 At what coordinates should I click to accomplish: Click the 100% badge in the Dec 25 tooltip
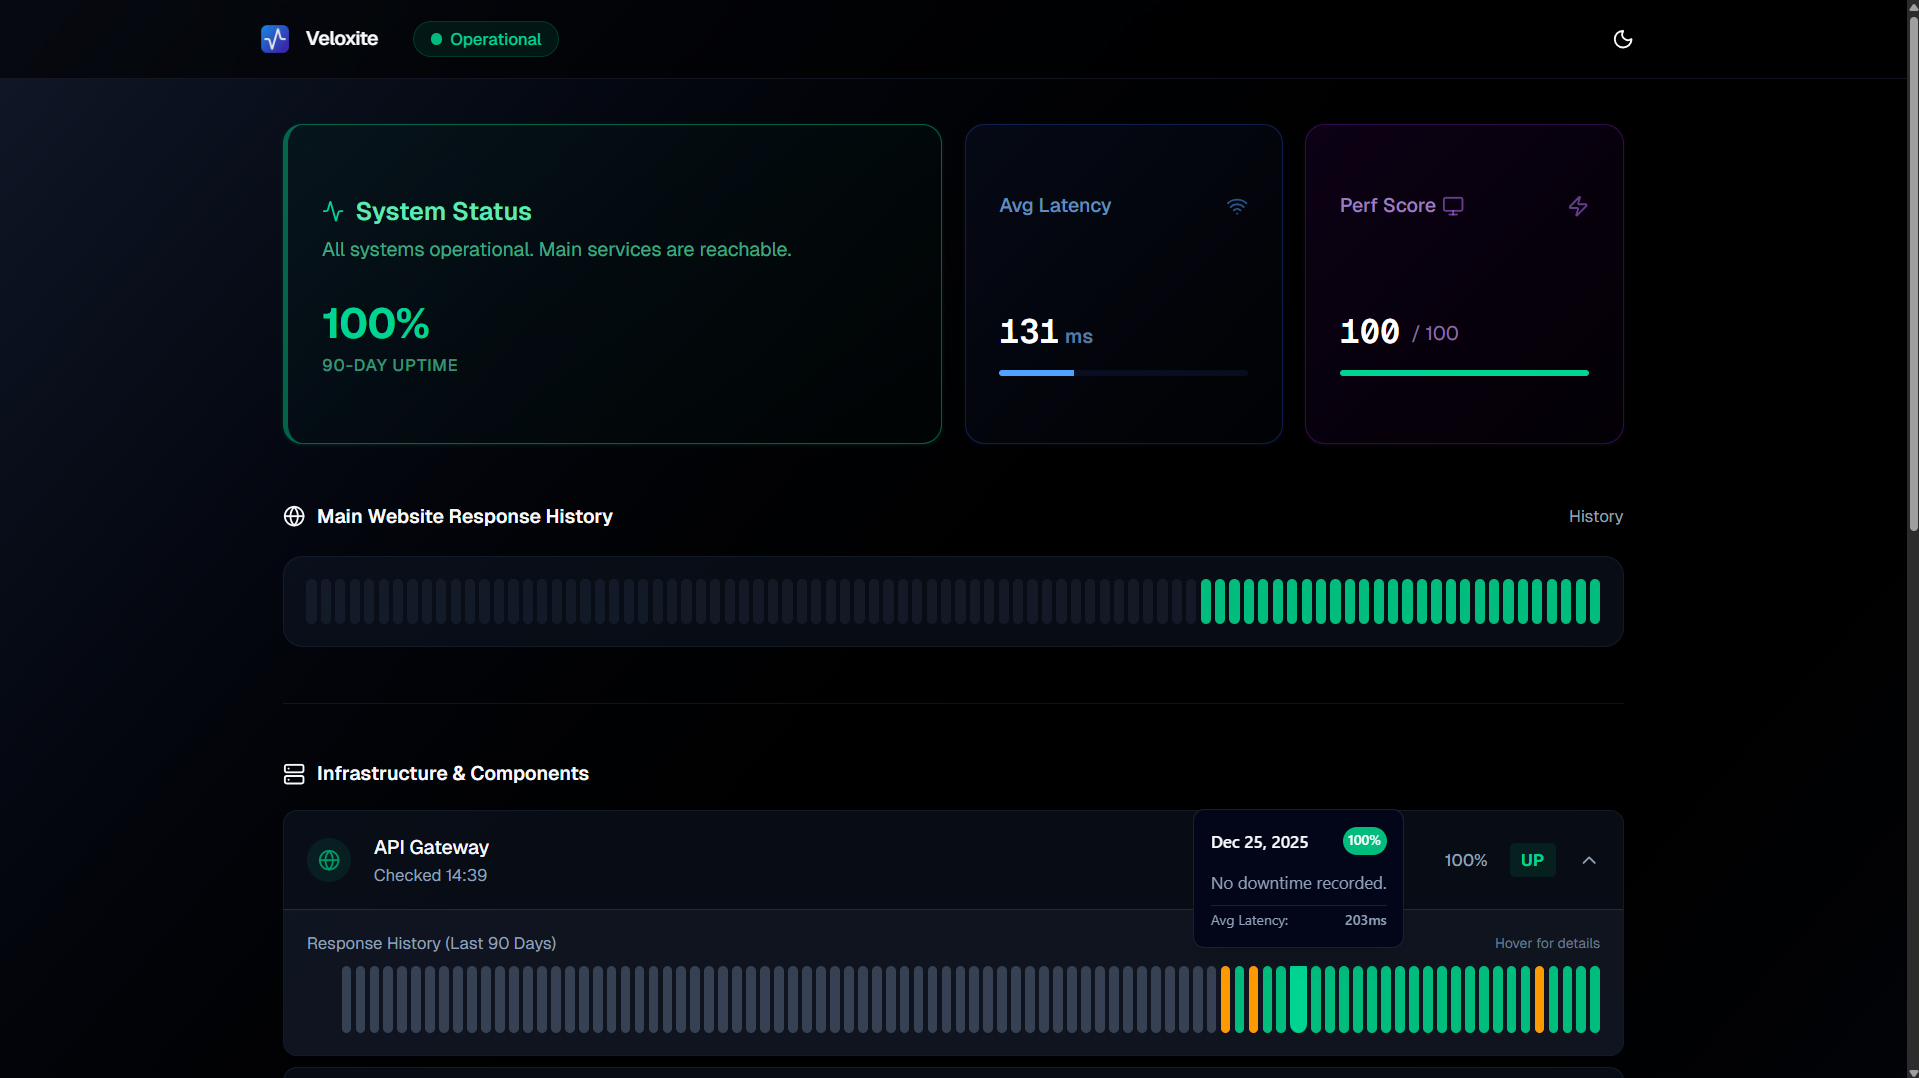coord(1364,841)
